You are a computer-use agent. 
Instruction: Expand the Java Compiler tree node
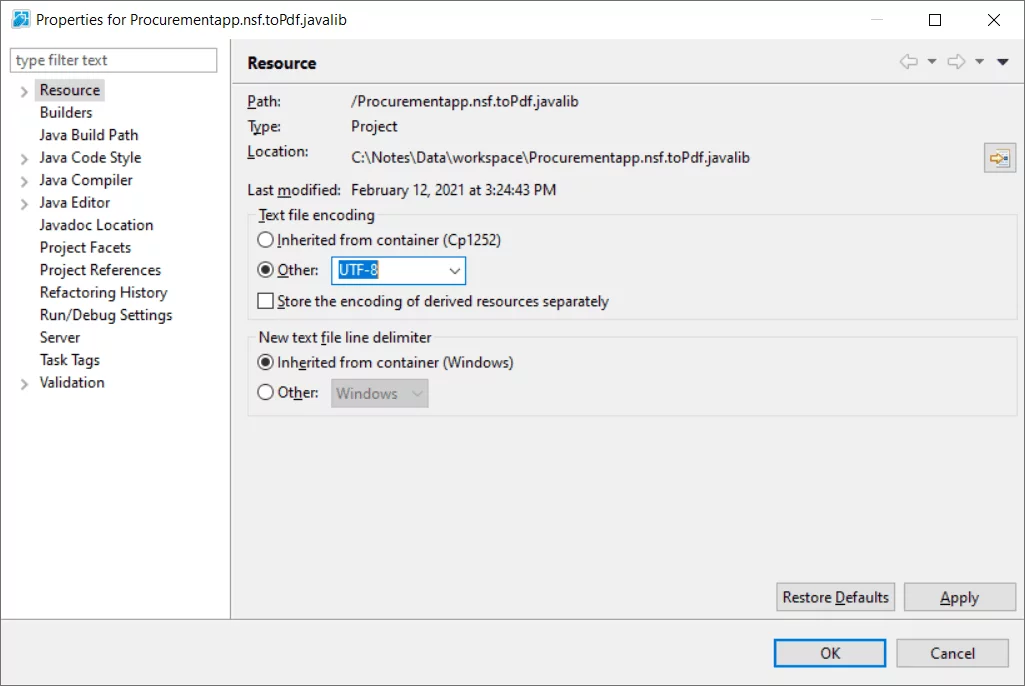coord(24,181)
